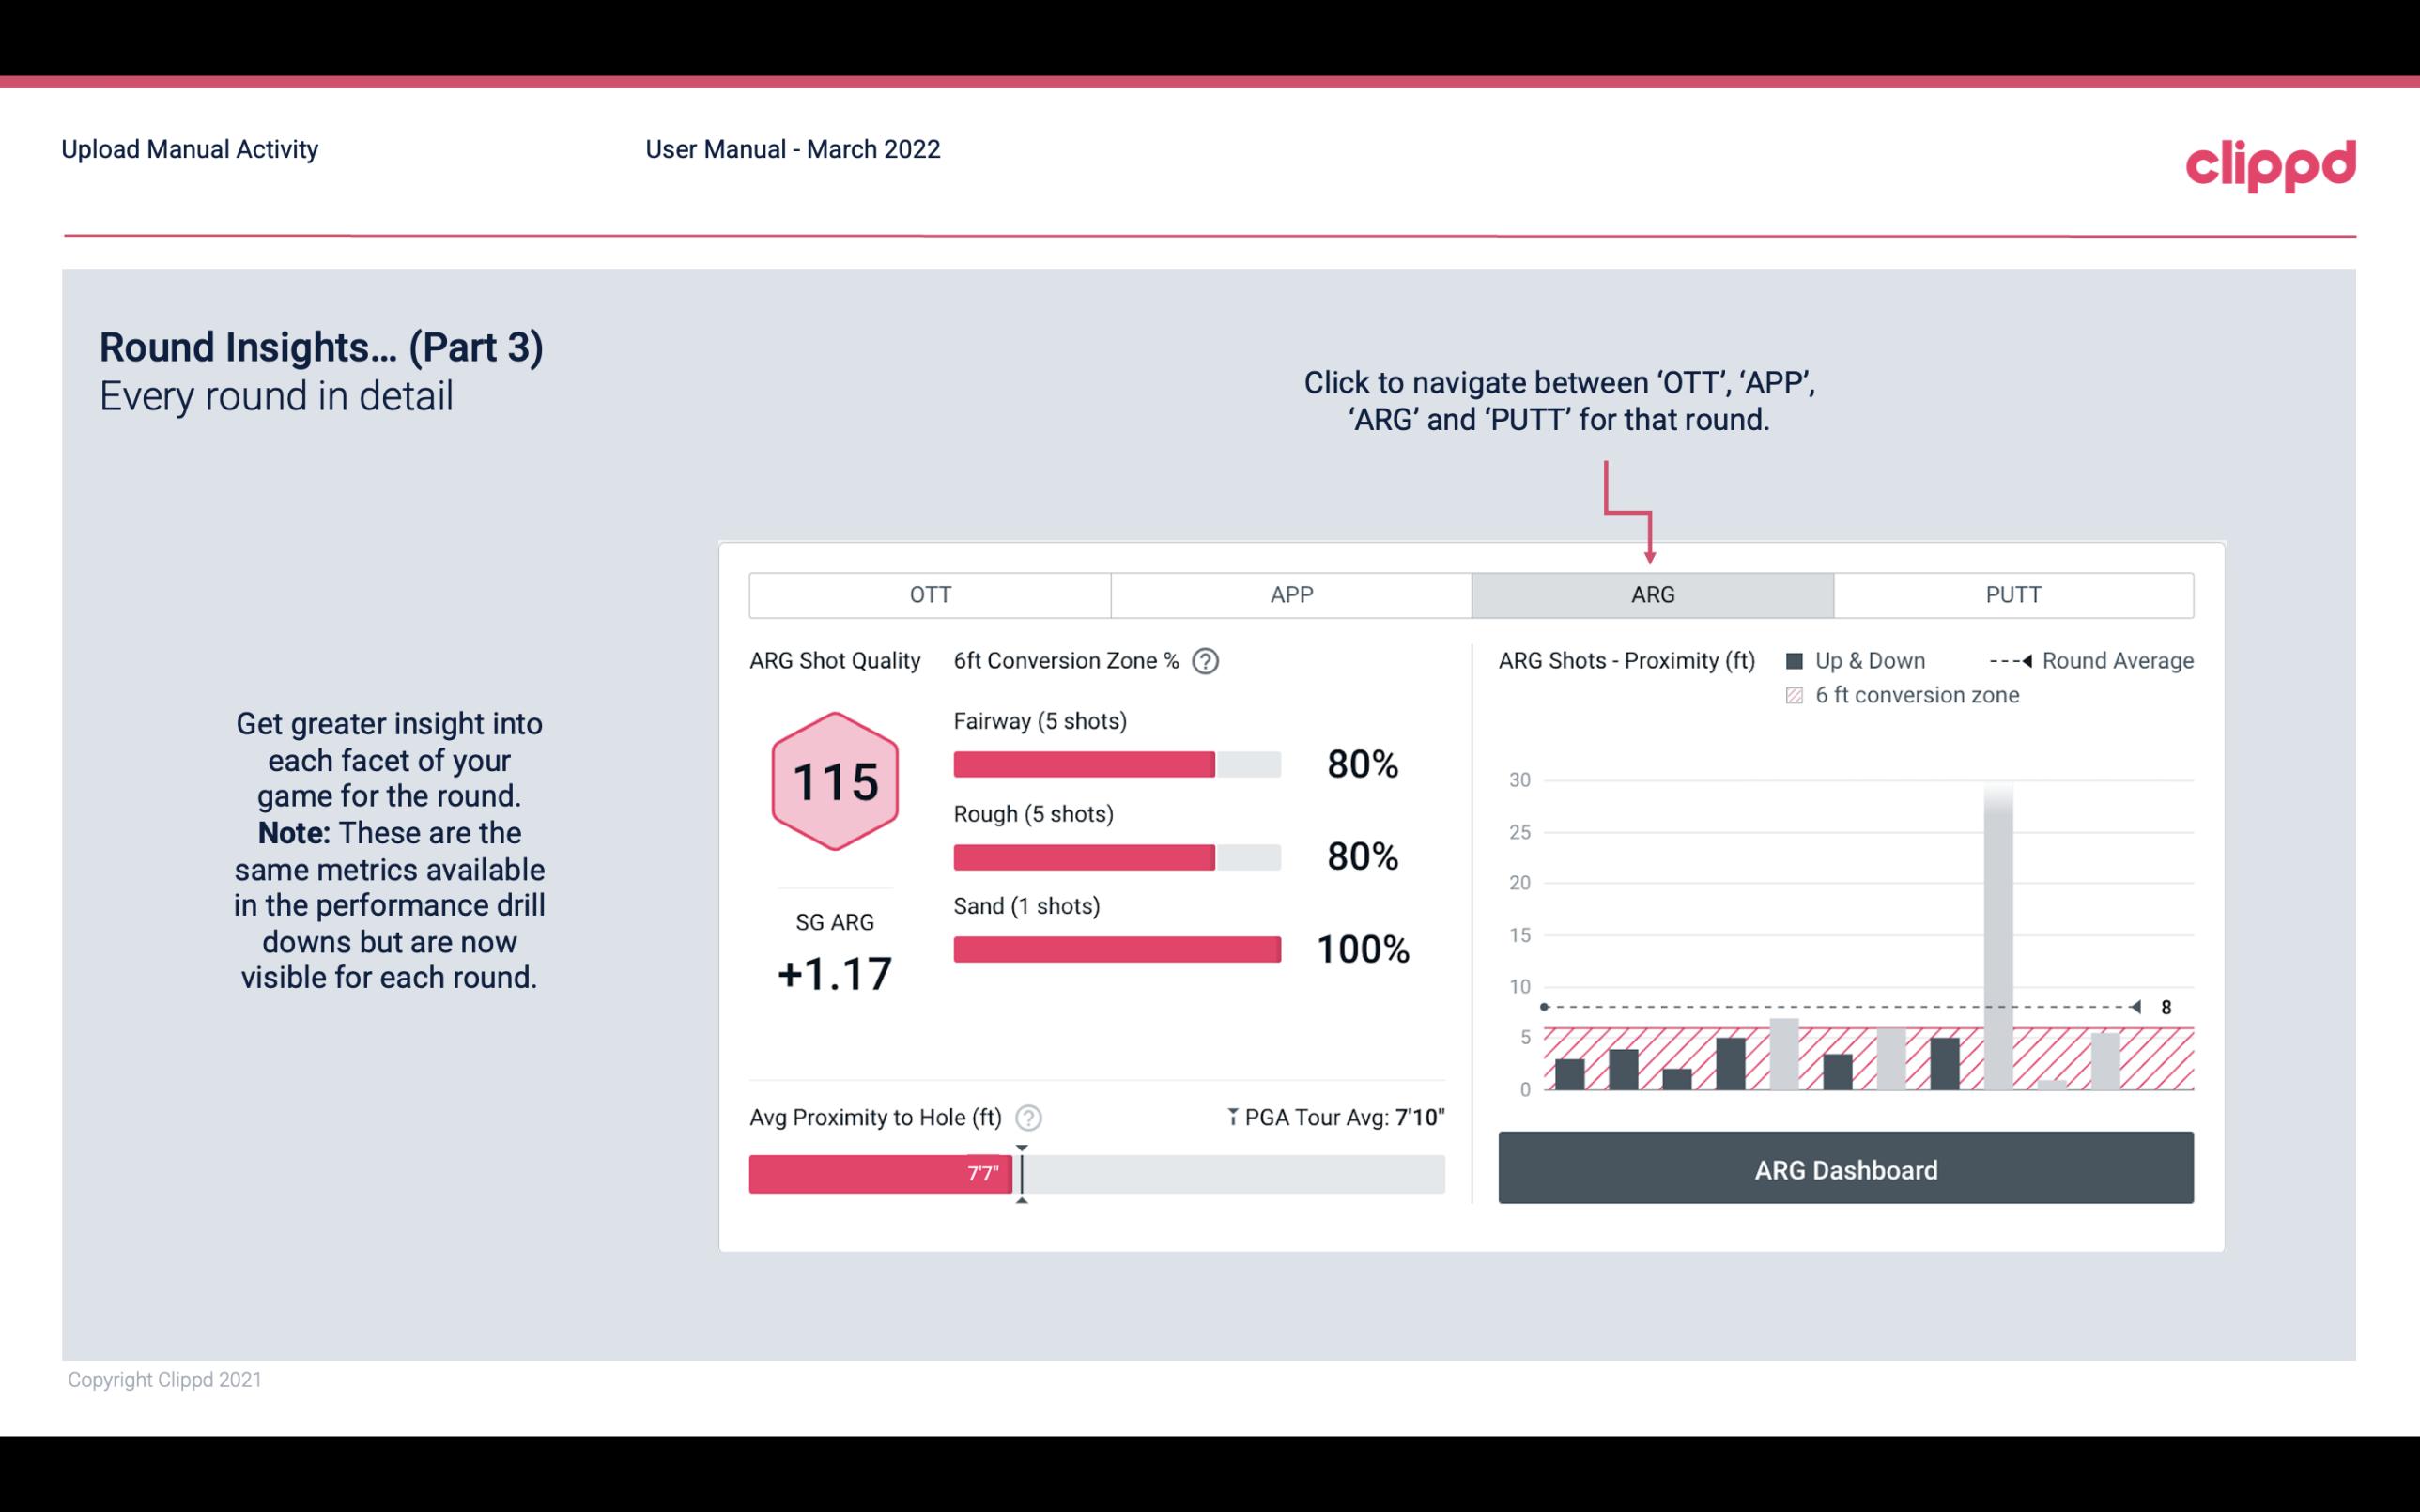Click the Fairway 80% conversion bar
The width and height of the screenshot is (2420, 1512).
(x=1083, y=763)
